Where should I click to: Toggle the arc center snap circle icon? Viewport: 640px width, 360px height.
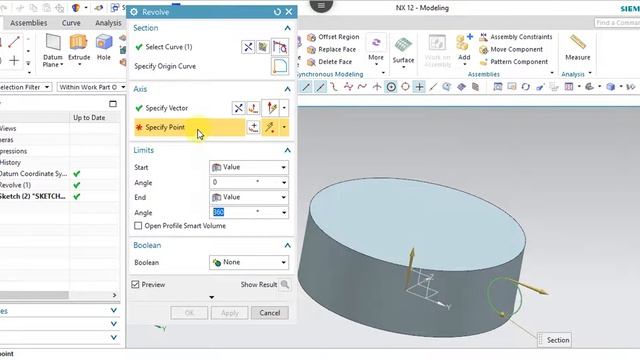(x=405, y=87)
